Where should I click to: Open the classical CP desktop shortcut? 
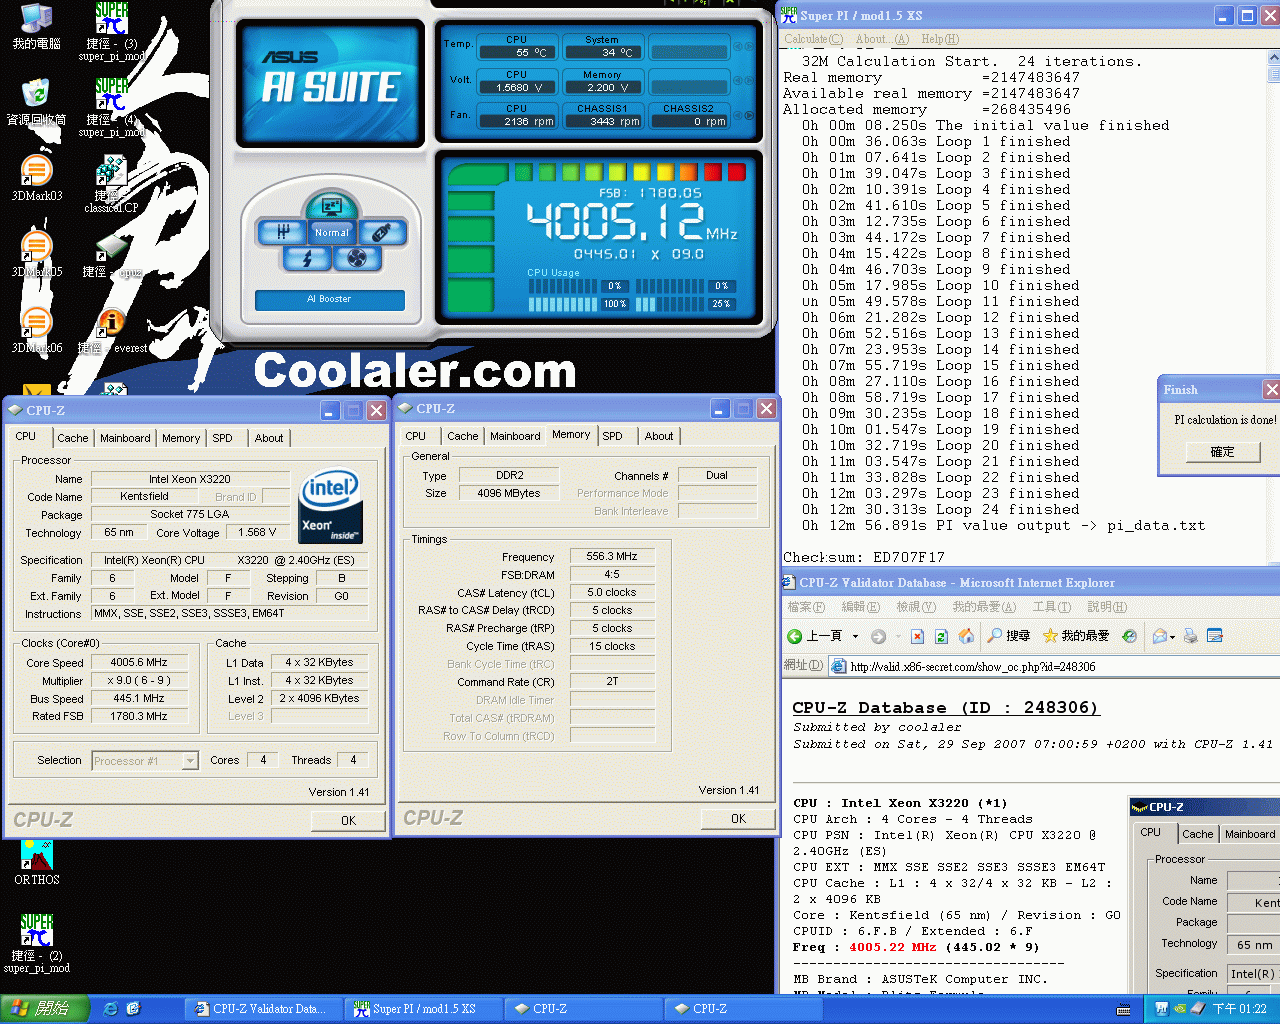click(112, 184)
